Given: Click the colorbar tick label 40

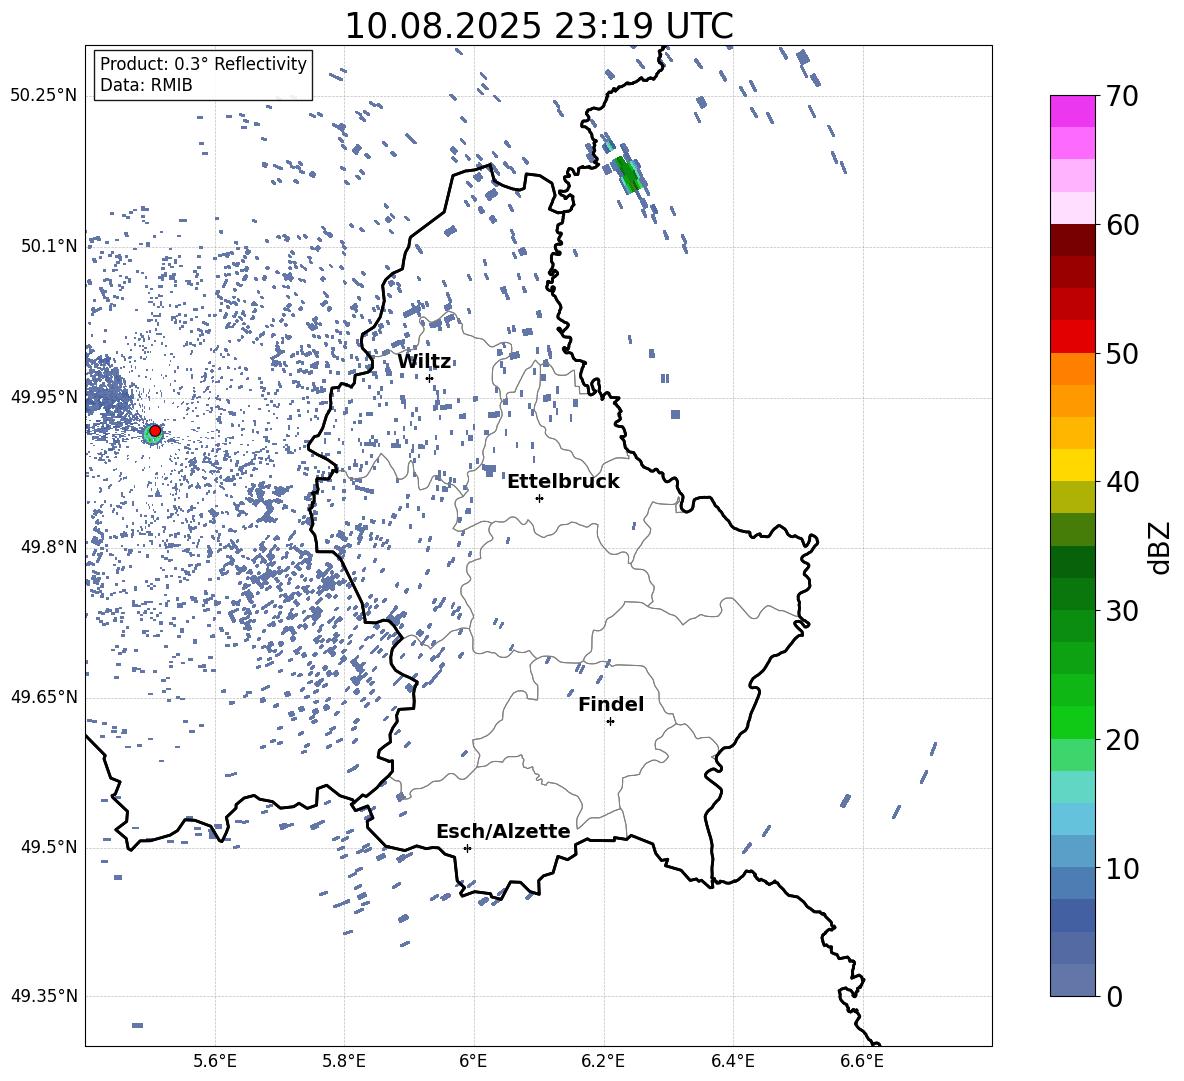Looking at the screenshot, I should point(1122,482).
